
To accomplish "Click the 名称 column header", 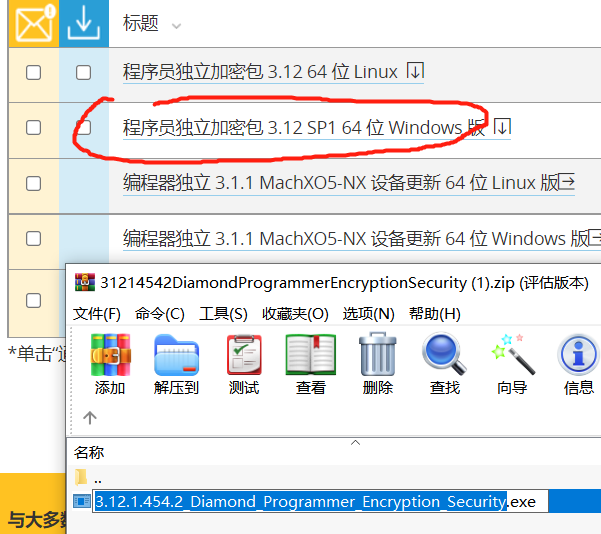I will point(89,452).
